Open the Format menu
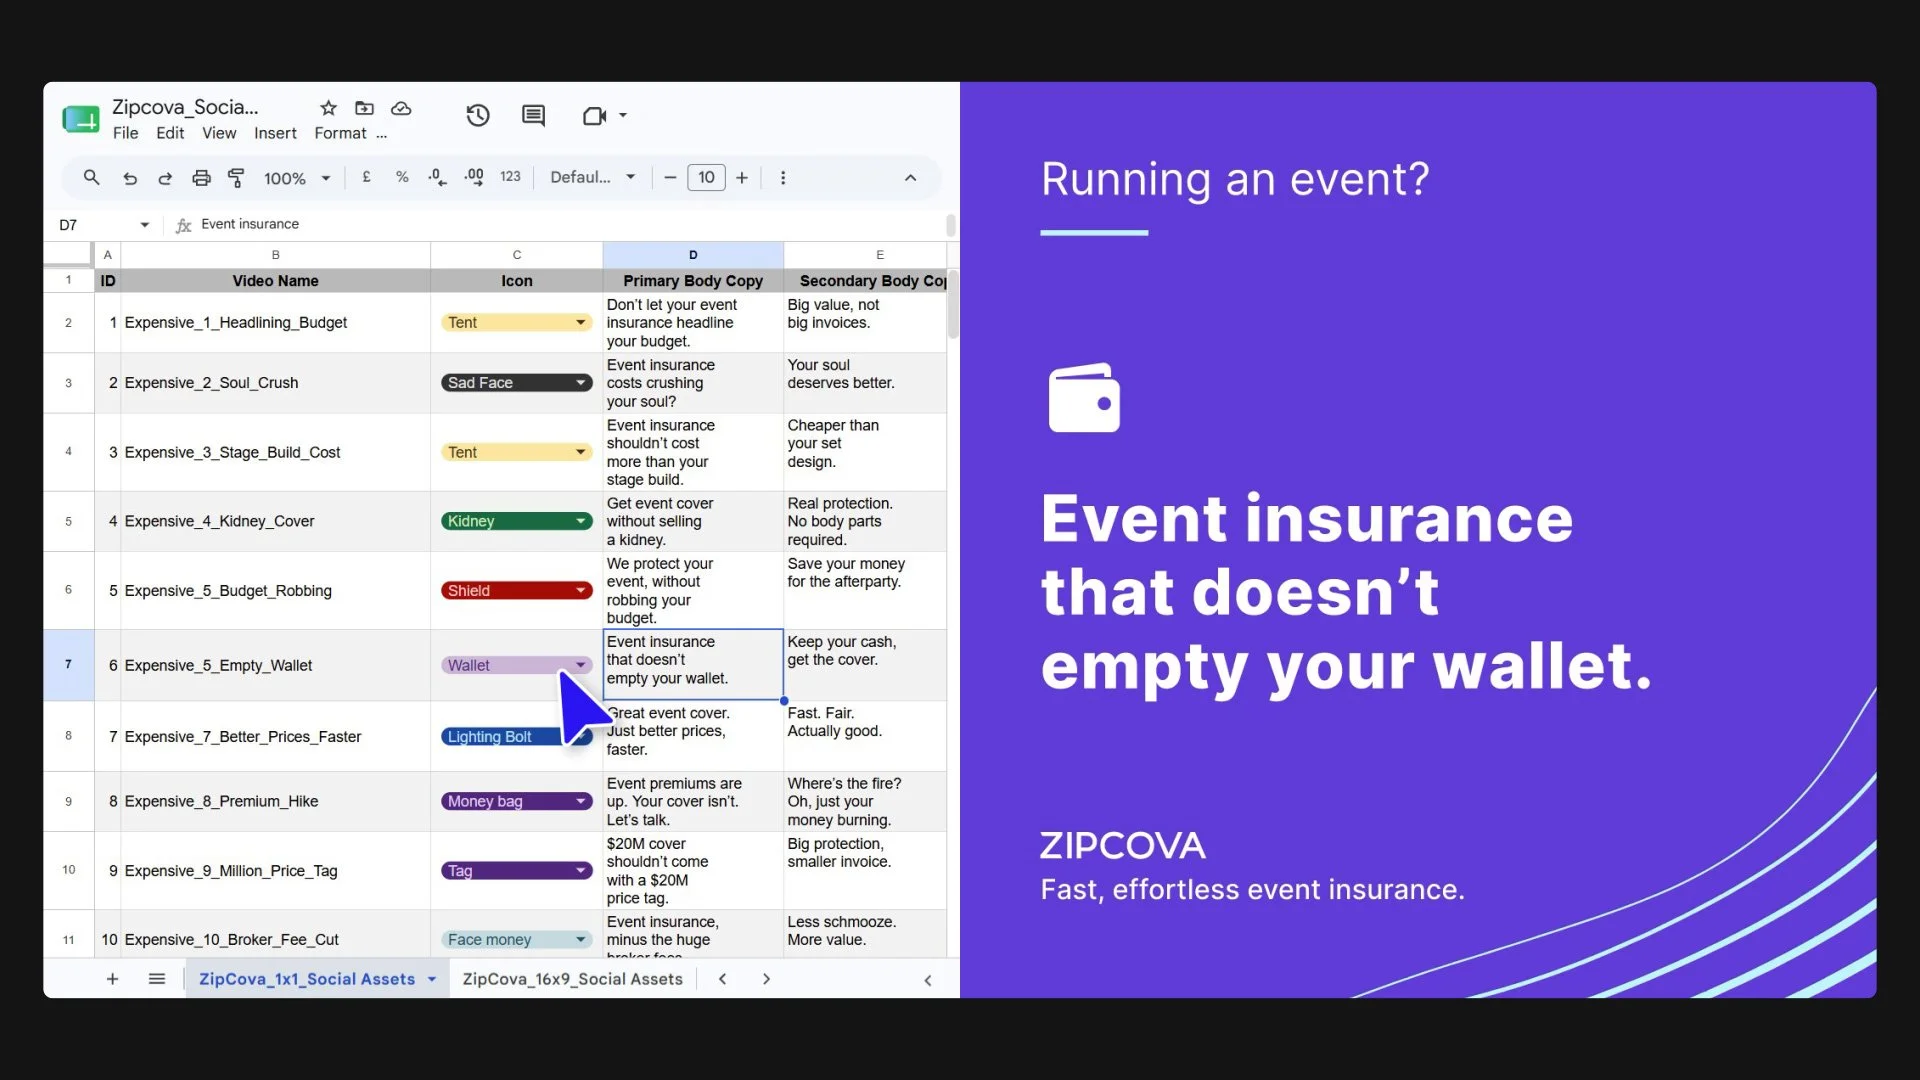This screenshot has height=1080, width=1920. coord(341,133)
